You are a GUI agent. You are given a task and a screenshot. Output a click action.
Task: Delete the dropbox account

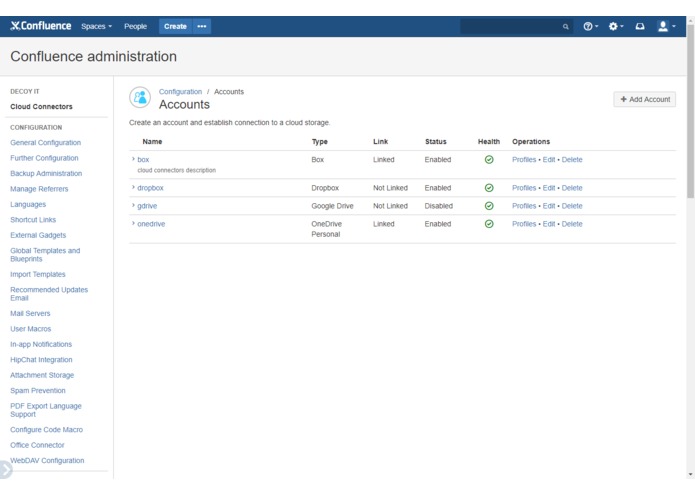(x=572, y=188)
